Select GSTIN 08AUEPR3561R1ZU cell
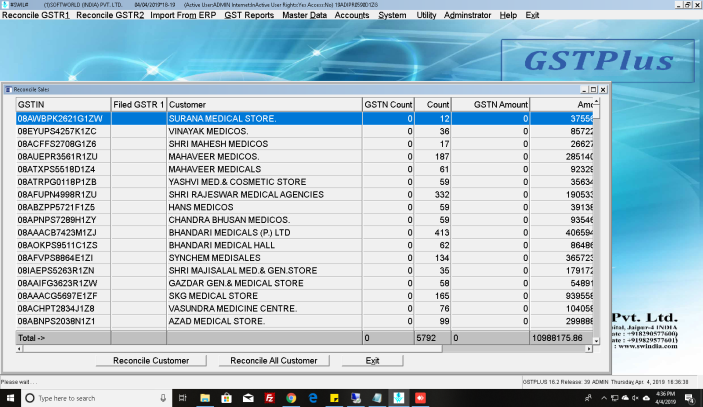The height and width of the screenshot is (407, 703). point(63,156)
